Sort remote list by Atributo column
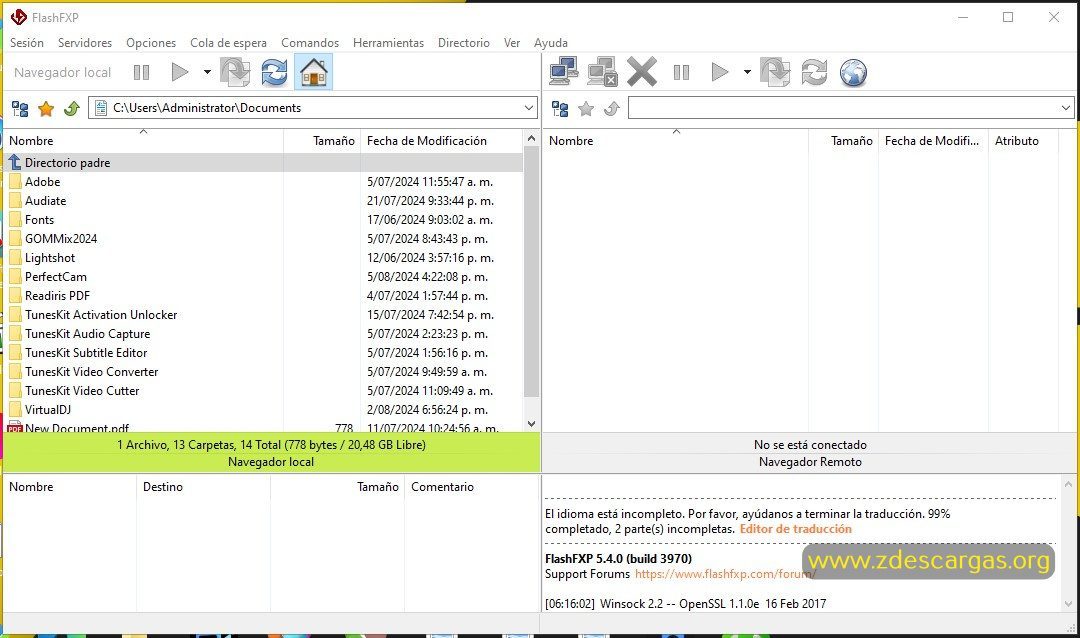Viewport: 1080px width, 638px height. 1023,141
